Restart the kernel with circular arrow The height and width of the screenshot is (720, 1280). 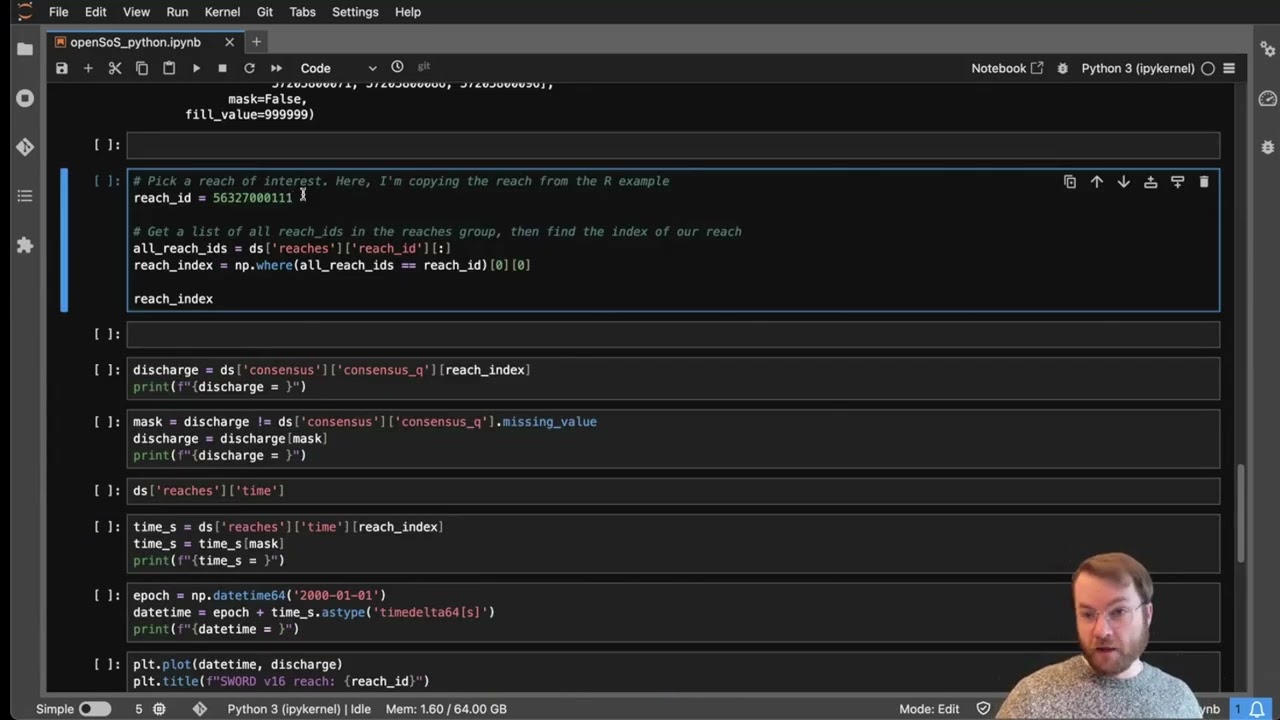[249, 68]
